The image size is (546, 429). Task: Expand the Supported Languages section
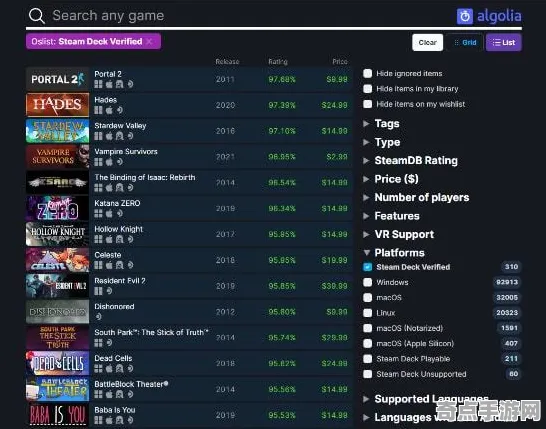tap(426, 399)
